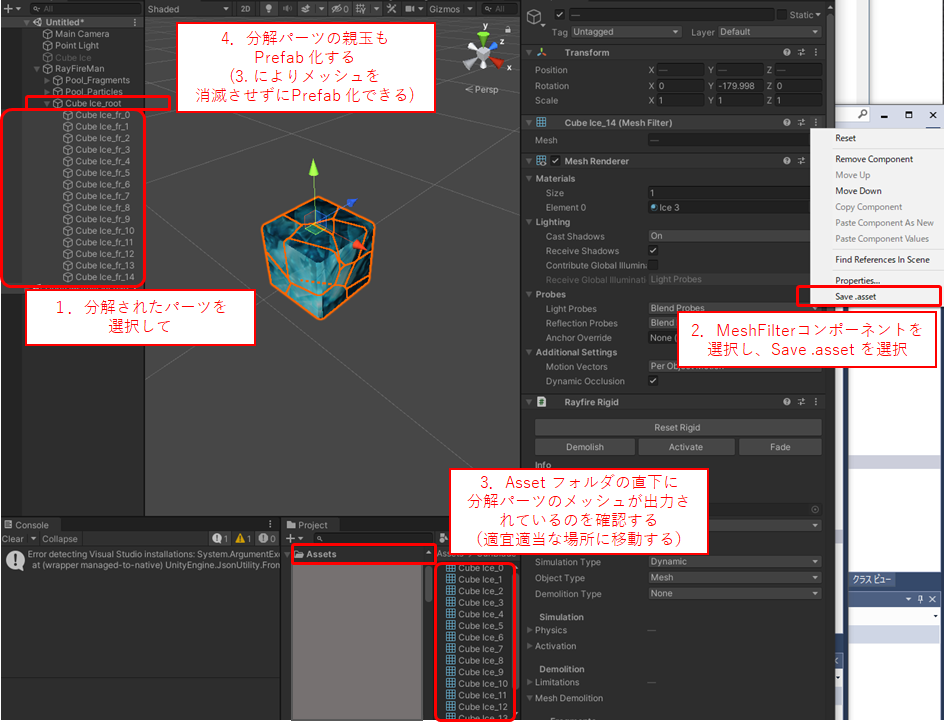This screenshot has width=944, height=722.
Task: Switch projection by clicking Persp label
Action: pyautogui.click(x=486, y=89)
